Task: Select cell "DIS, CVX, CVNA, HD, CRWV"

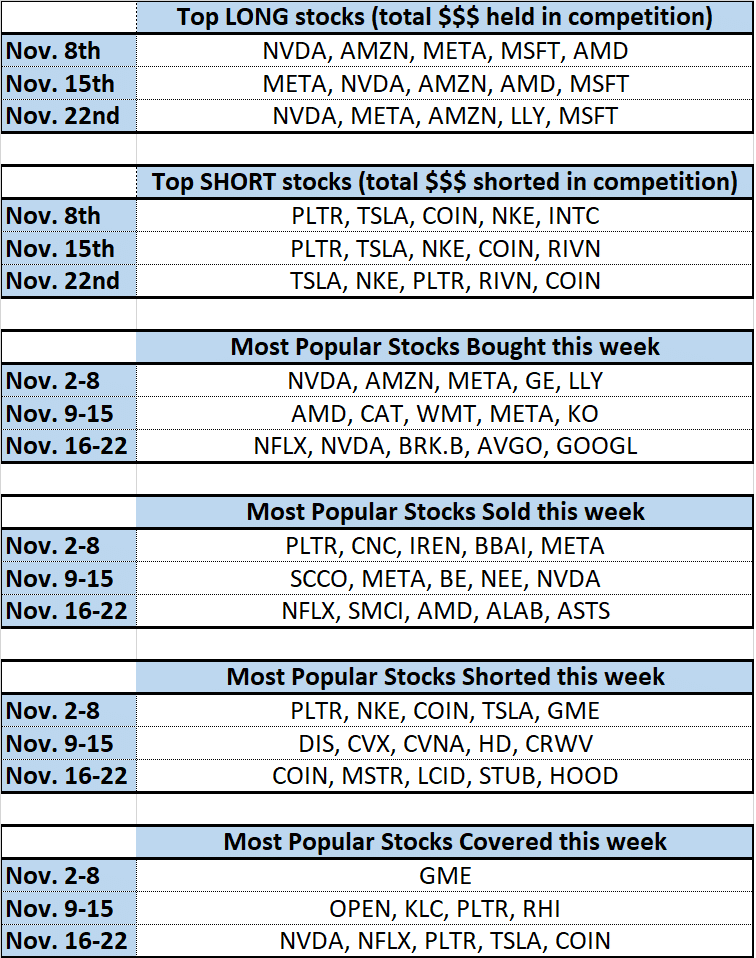Action: pos(444,743)
